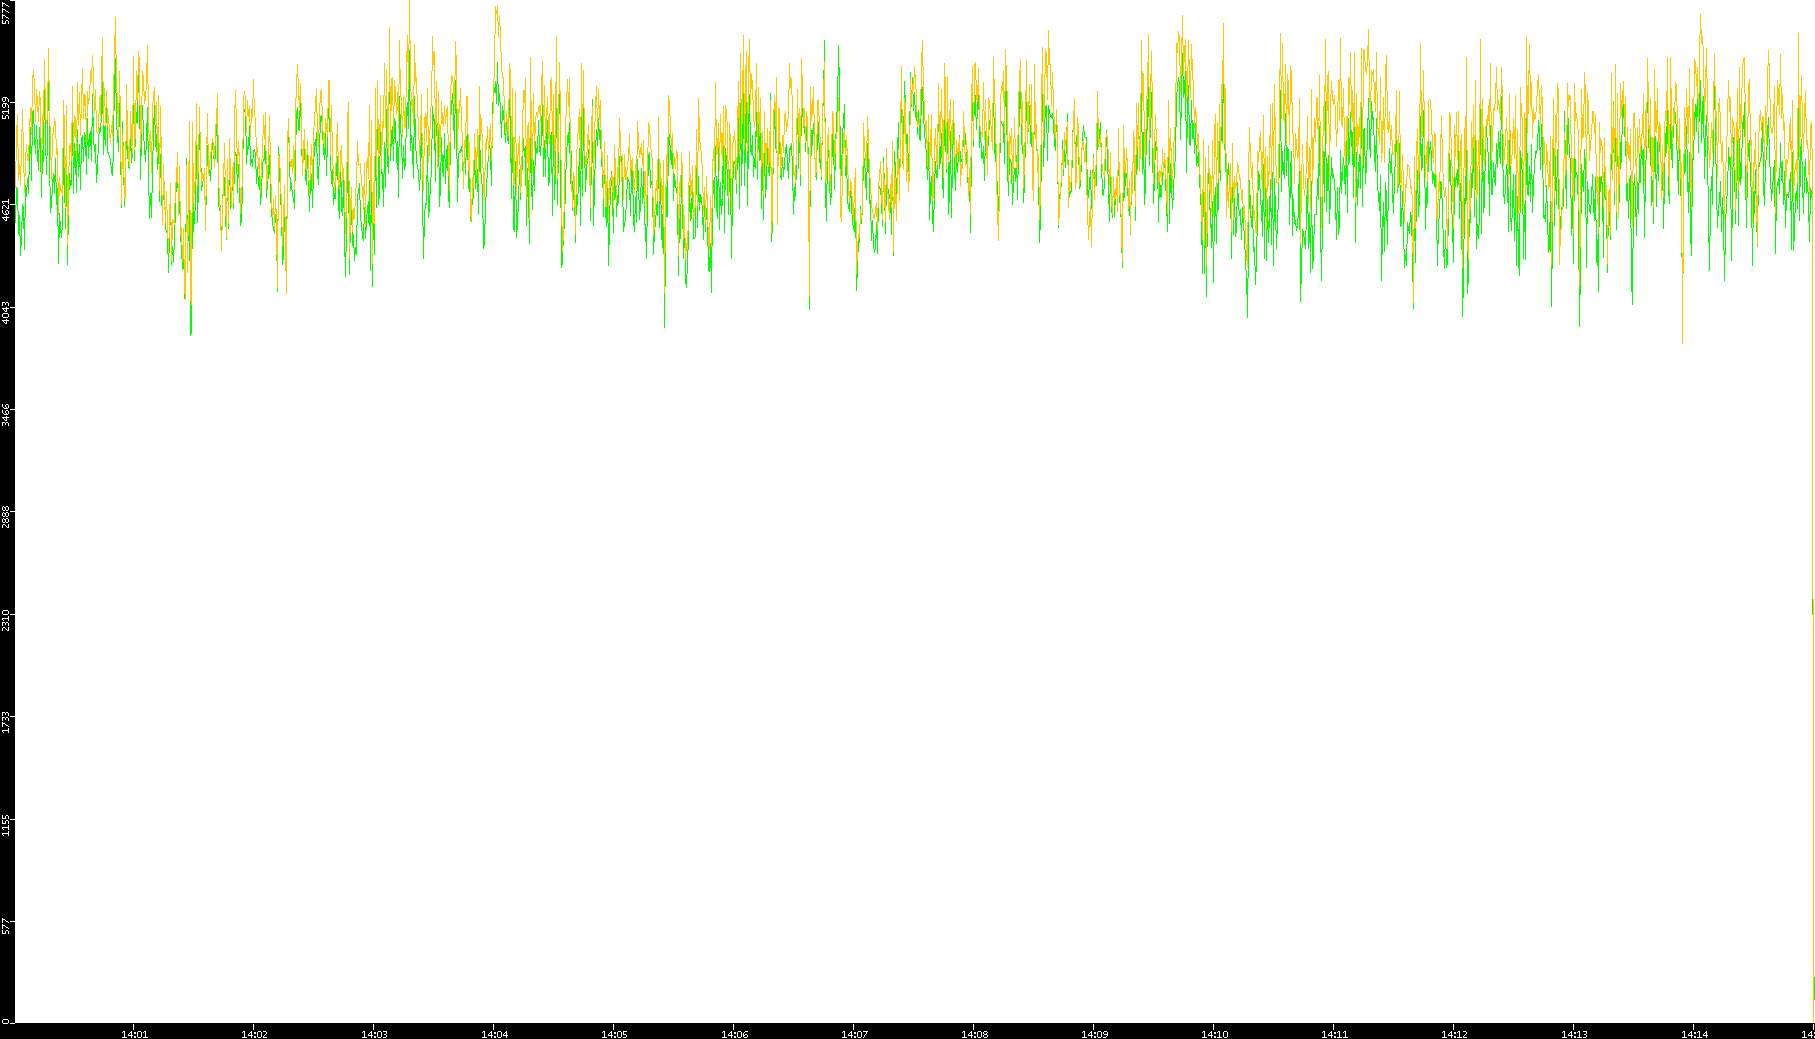1815x1039 pixels.
Task: Select the 14:06 time axis label
Action: coord(734,1034)
